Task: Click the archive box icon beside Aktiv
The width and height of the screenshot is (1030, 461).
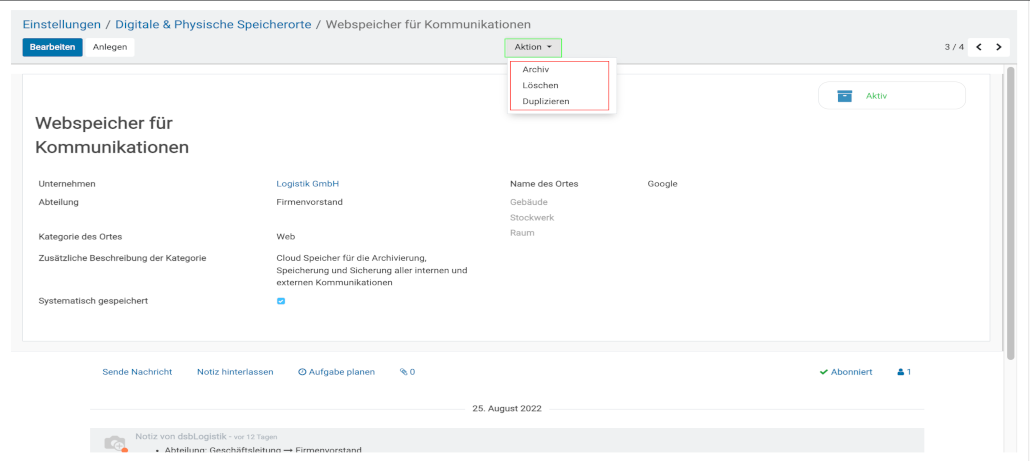Action: pyautogui.click(x=845, y=96)
